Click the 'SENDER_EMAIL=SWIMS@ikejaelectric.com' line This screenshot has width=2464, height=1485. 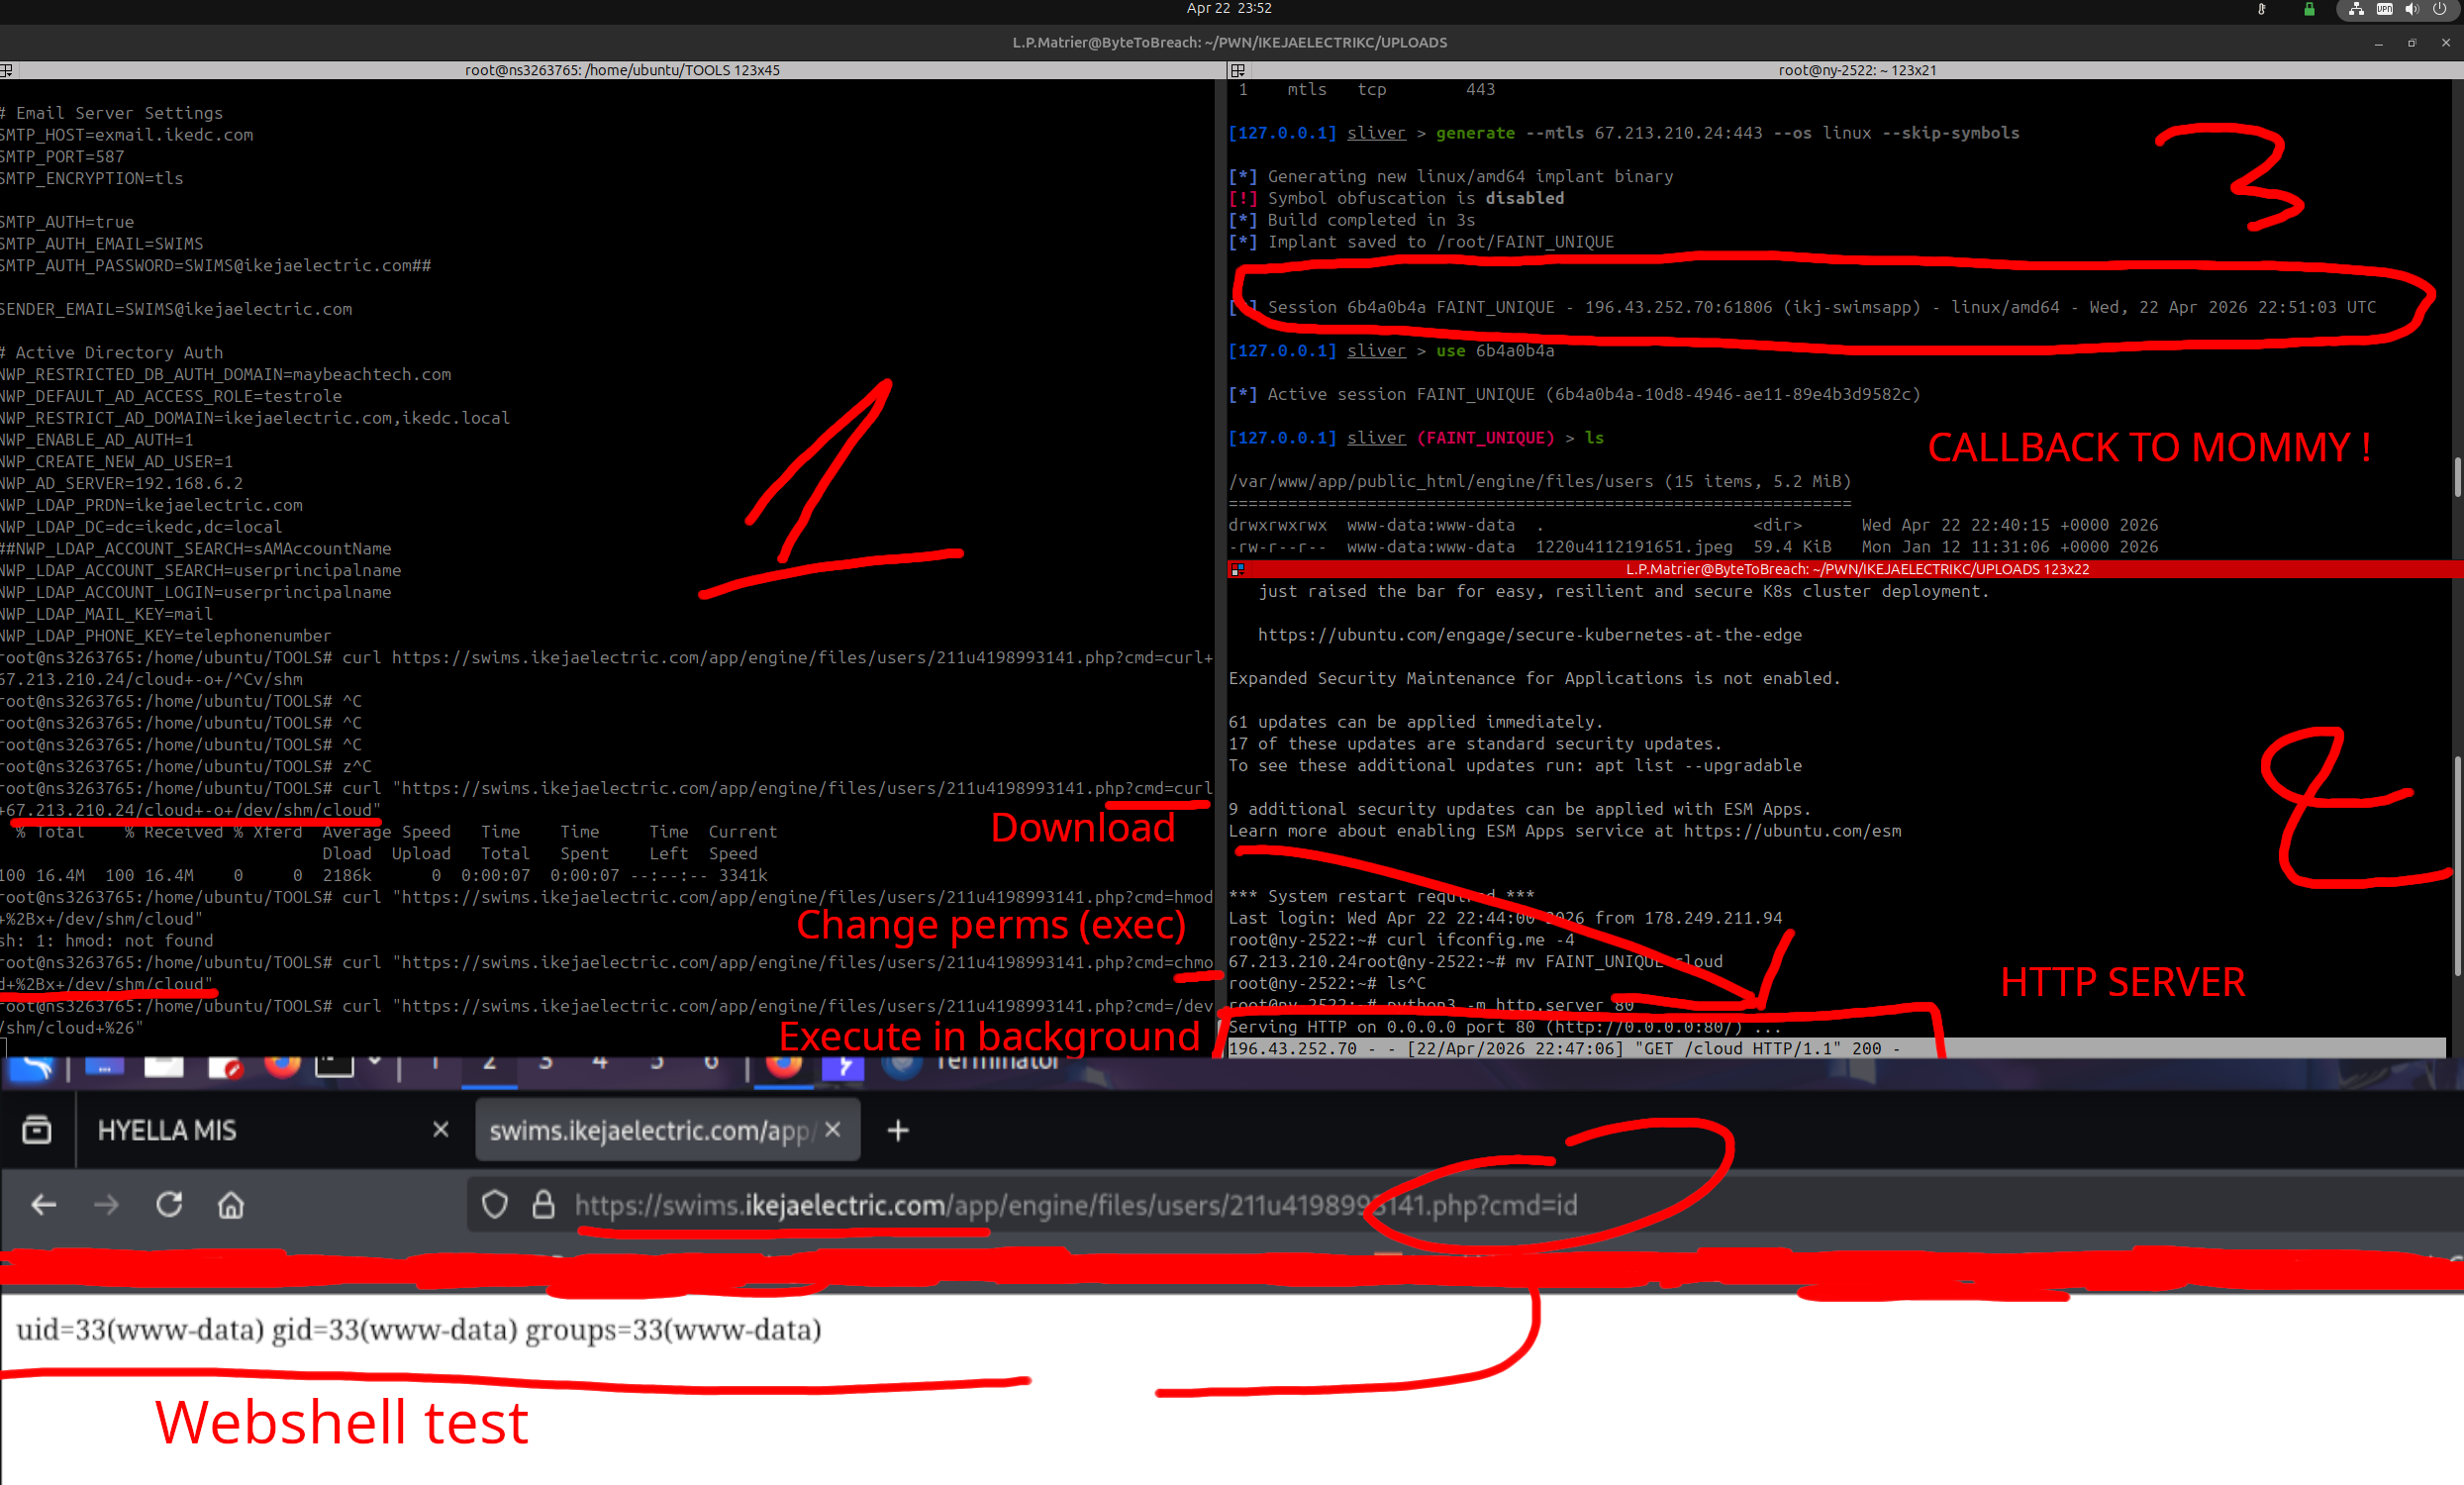coord(176,309)
